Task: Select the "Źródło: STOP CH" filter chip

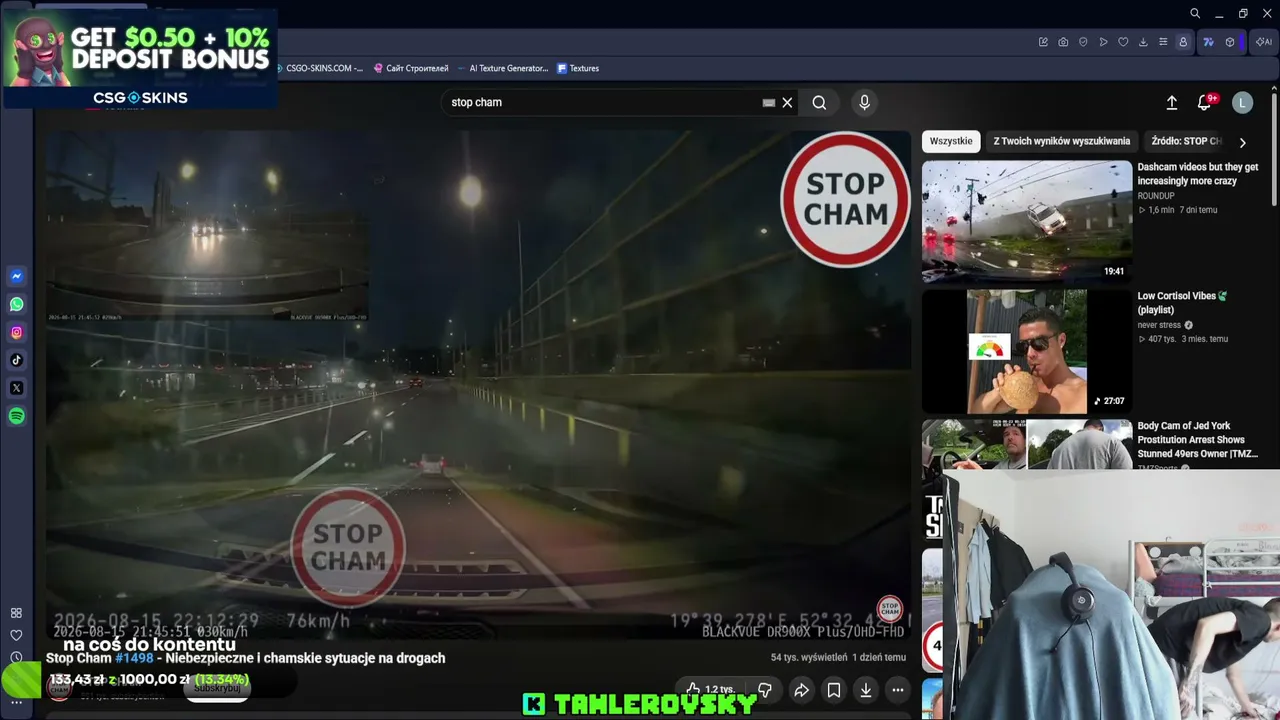Action: coord(1186,141)
